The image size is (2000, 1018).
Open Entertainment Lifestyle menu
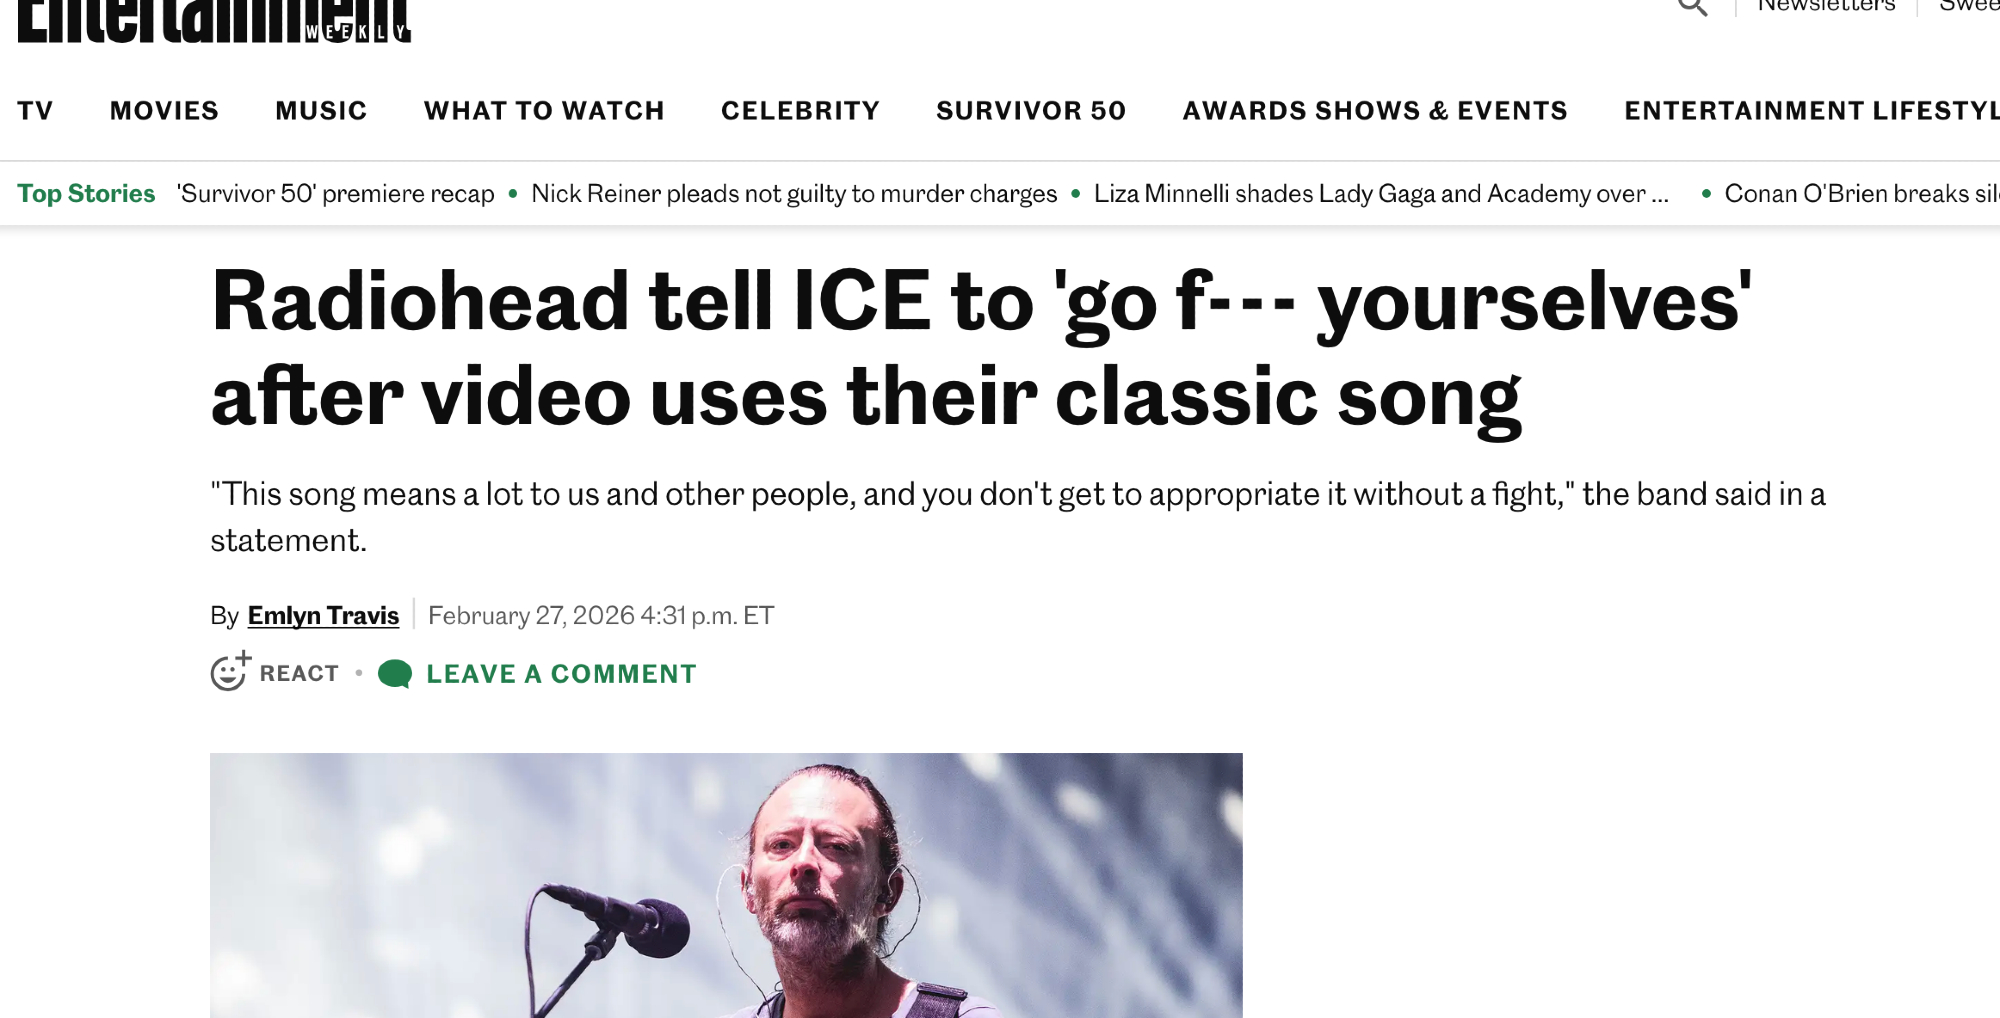[1810, 111]
